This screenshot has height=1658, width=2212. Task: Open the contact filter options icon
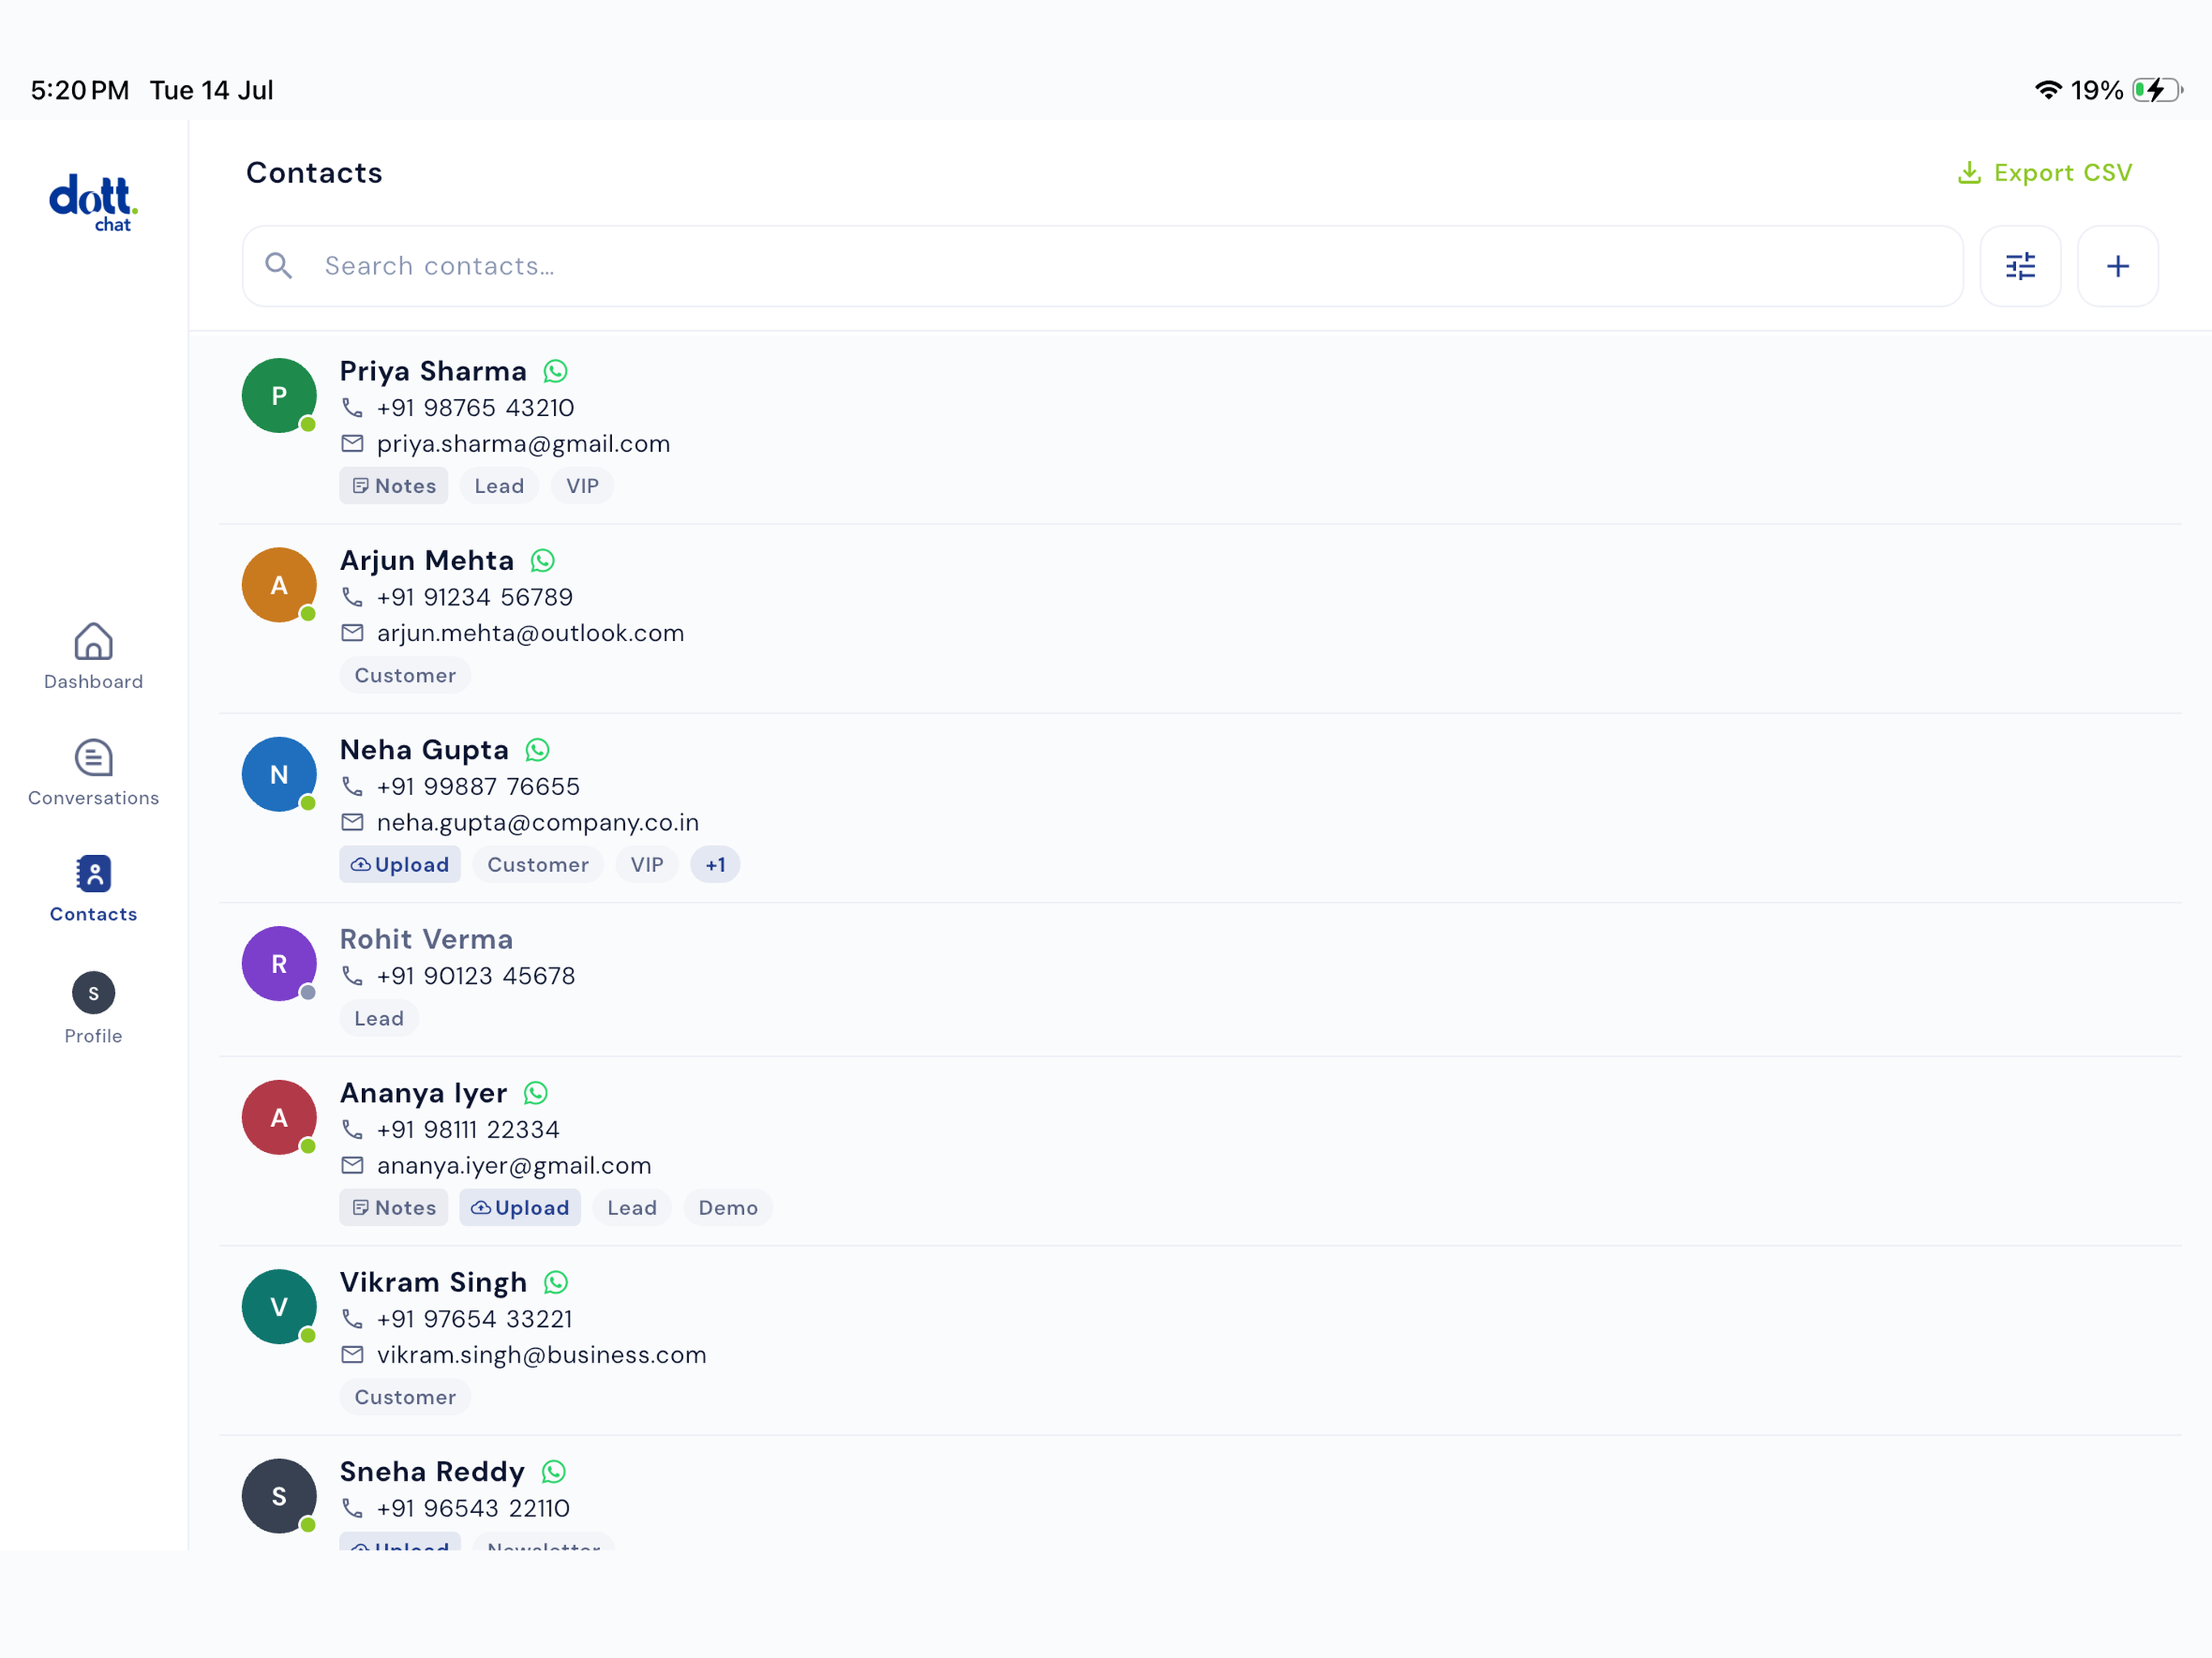coord(2020,266)
